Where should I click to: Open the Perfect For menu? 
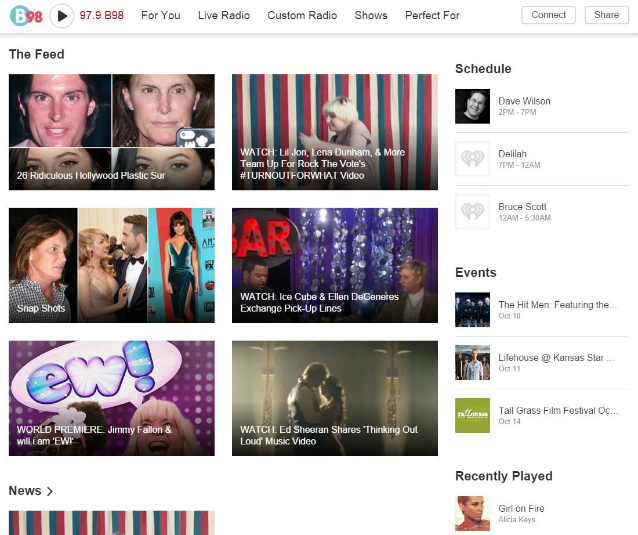coord(432,15)
